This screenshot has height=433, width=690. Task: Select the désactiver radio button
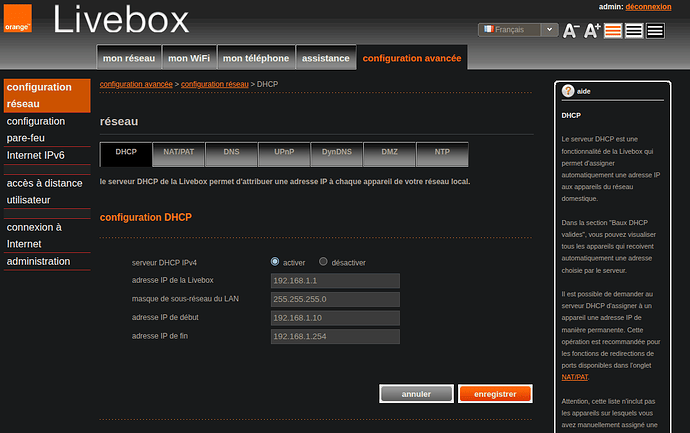[x=323, y=262]
